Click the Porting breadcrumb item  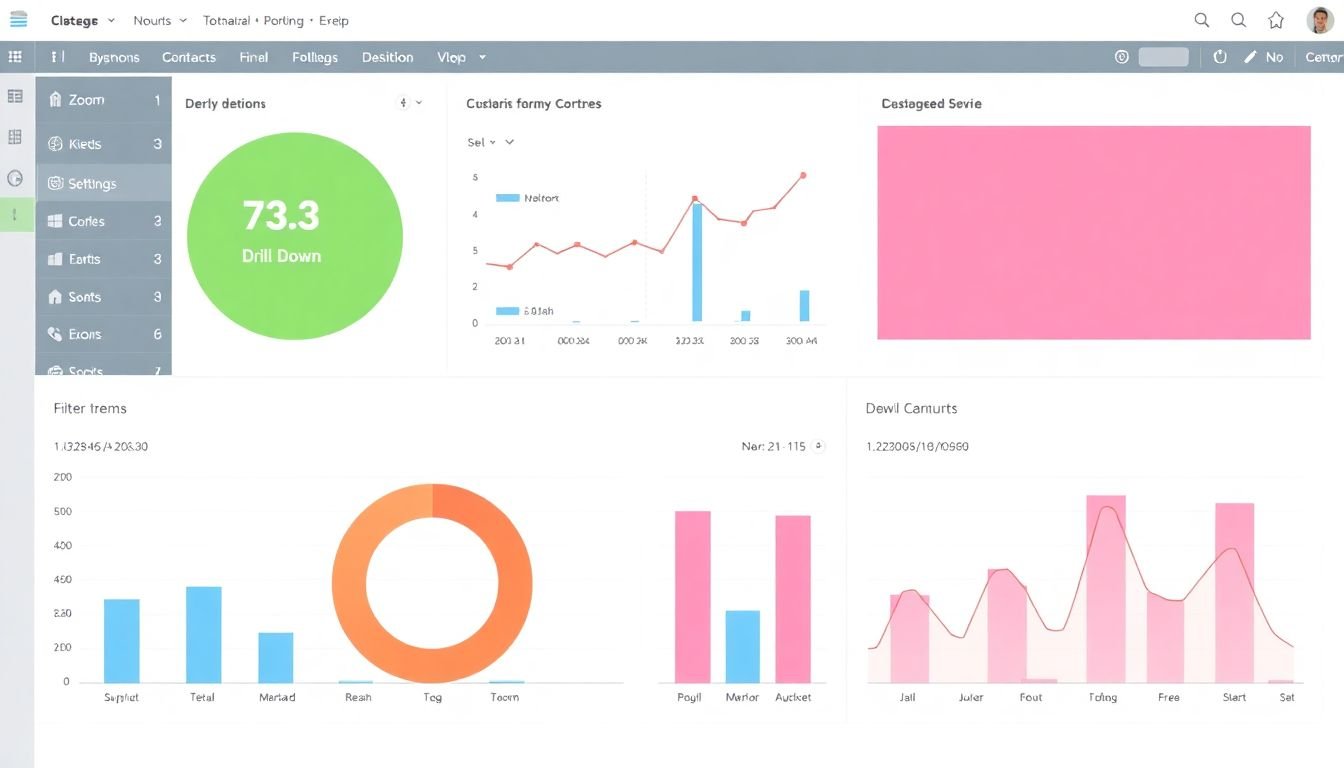284,20
